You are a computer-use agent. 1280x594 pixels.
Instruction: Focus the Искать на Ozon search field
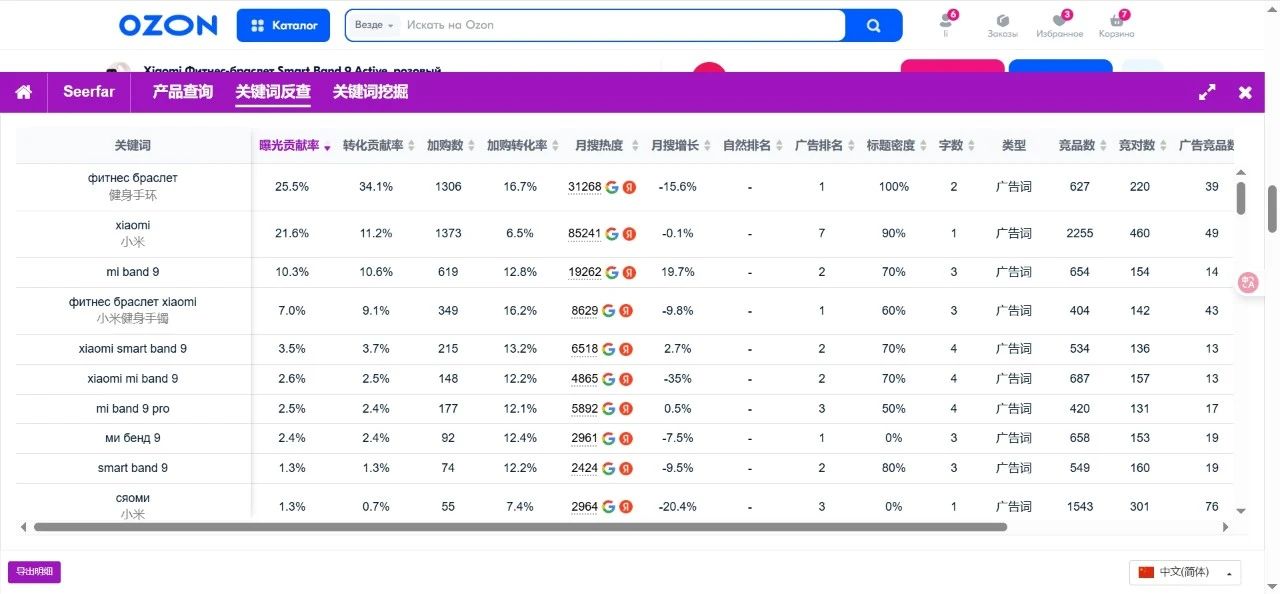[x=622, y=25]
